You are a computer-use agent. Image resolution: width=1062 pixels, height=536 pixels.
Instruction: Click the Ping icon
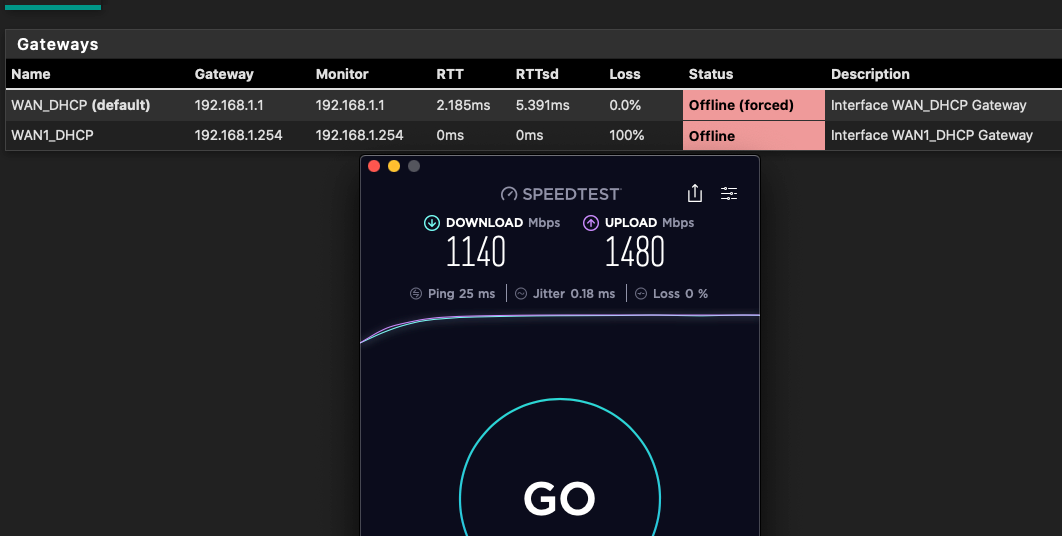(416, 293)
